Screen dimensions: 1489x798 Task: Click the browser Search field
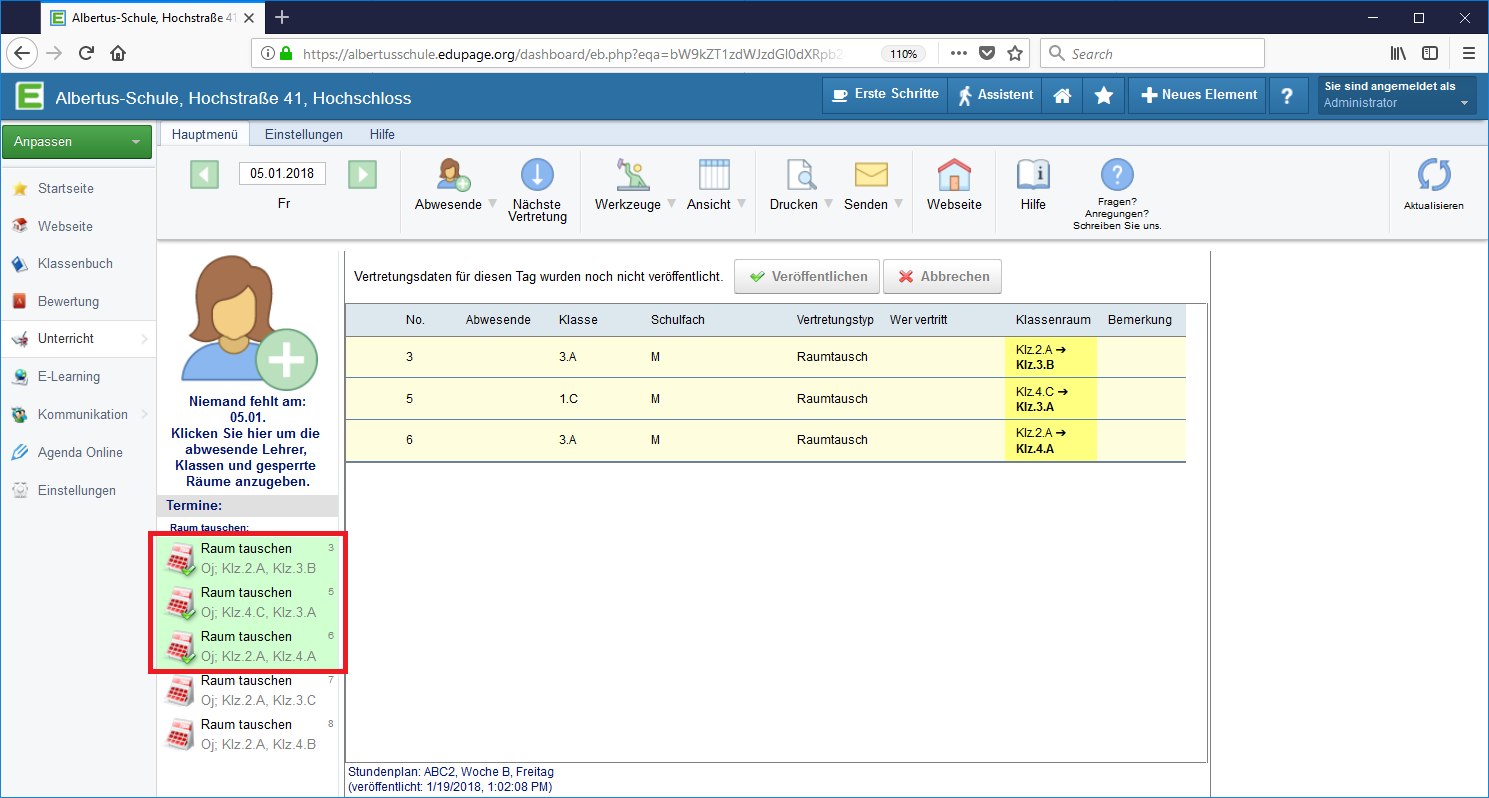pos(1152,54)
